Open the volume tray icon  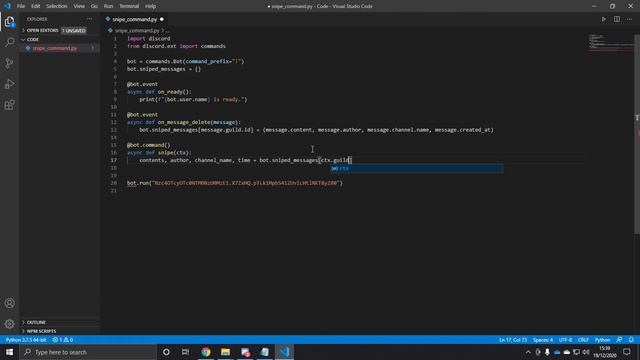(586, 352)
